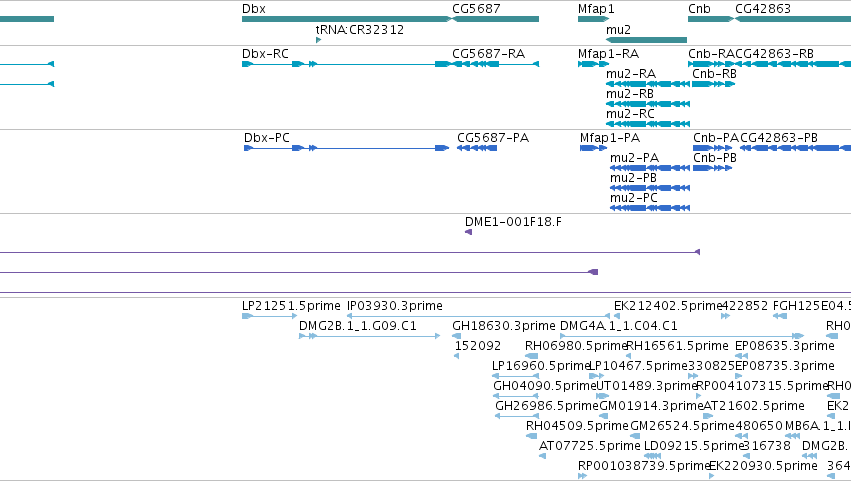851x481 pixels.
Task: Select the LP16960.5prime EST
Action: coord(516,377)
